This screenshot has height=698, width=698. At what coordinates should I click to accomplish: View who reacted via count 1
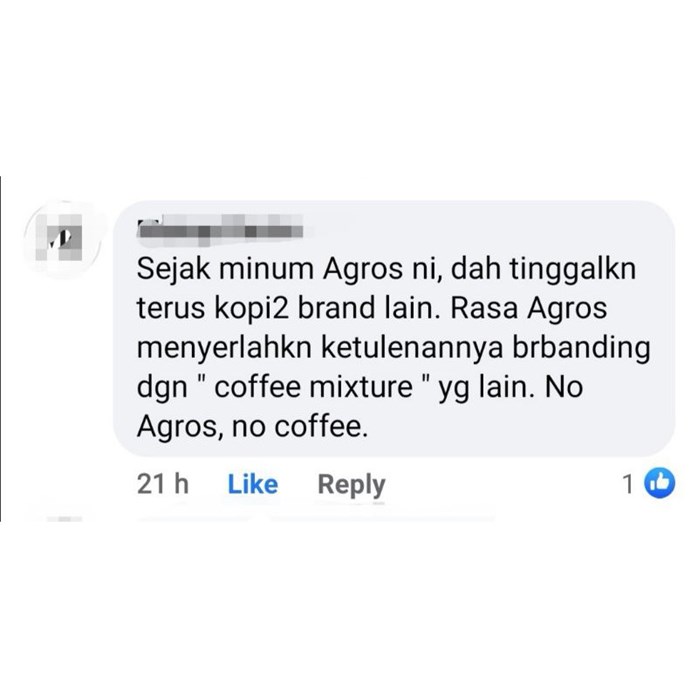tap(628, 484)
